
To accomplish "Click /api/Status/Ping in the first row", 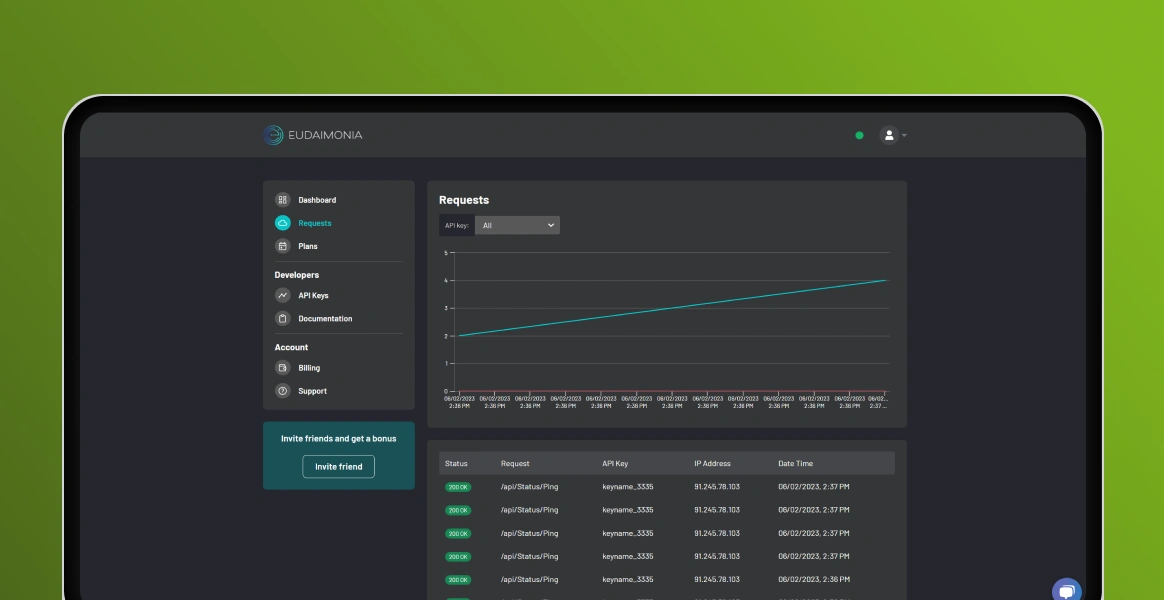I will click(x=529, y=486).
